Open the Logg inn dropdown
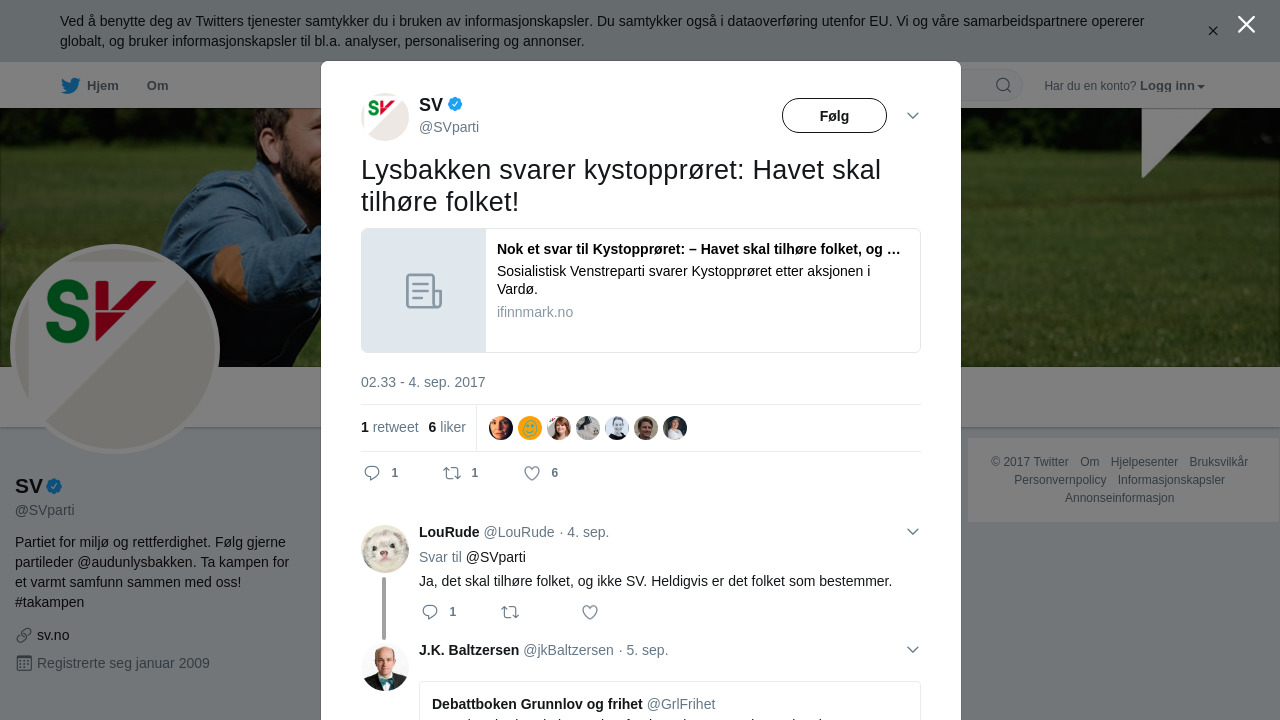Image resolution: width=1280 pixels, height=720 pixels. [1172, 86]
